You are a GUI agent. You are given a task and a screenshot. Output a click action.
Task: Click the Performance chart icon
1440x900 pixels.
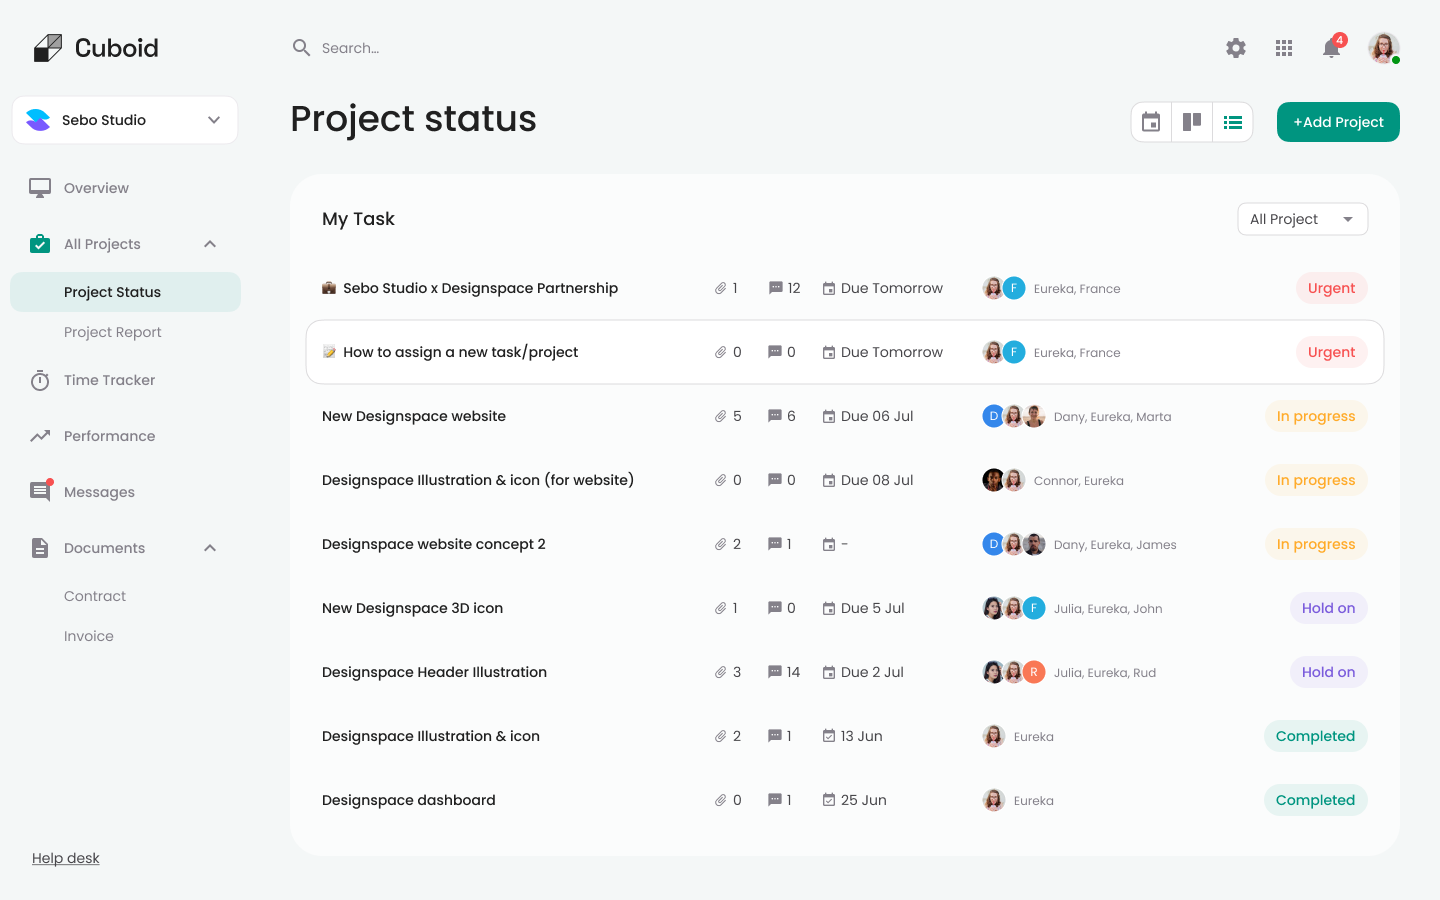pyautogui.click(x=40, y=435)
